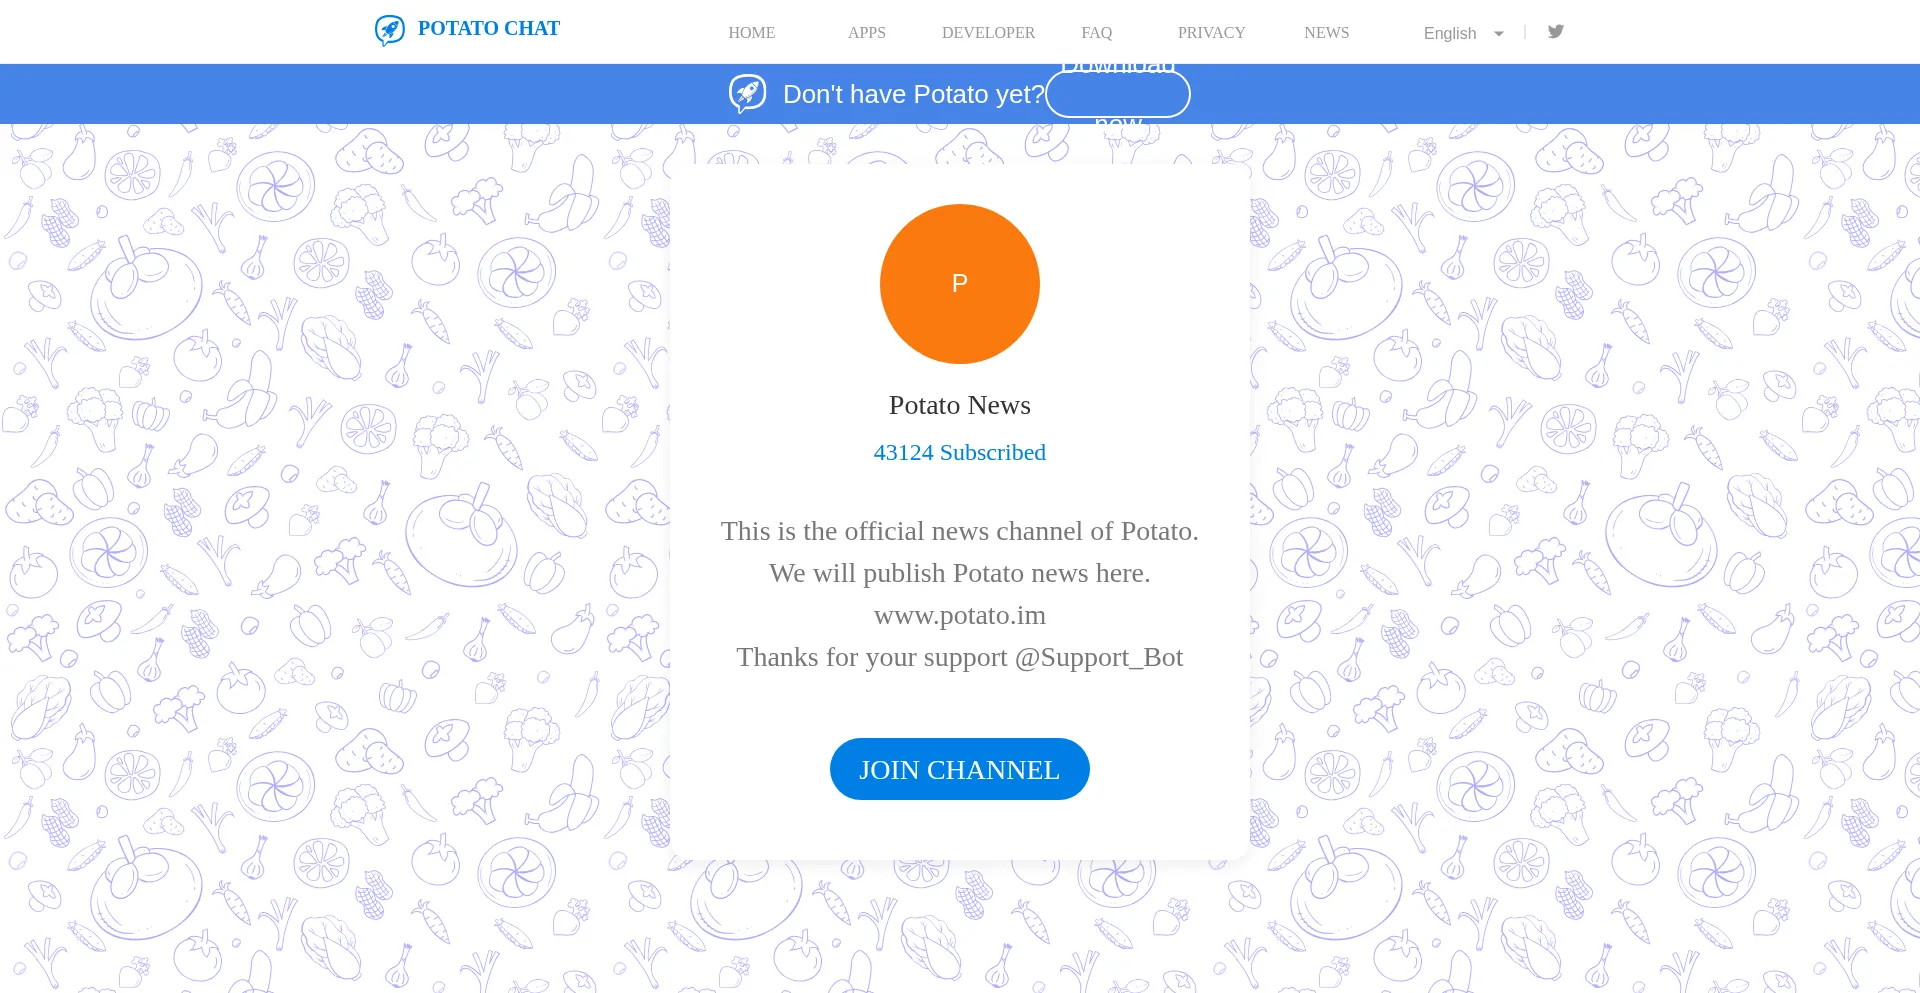Go to the APPS page

tap(867, 32)
